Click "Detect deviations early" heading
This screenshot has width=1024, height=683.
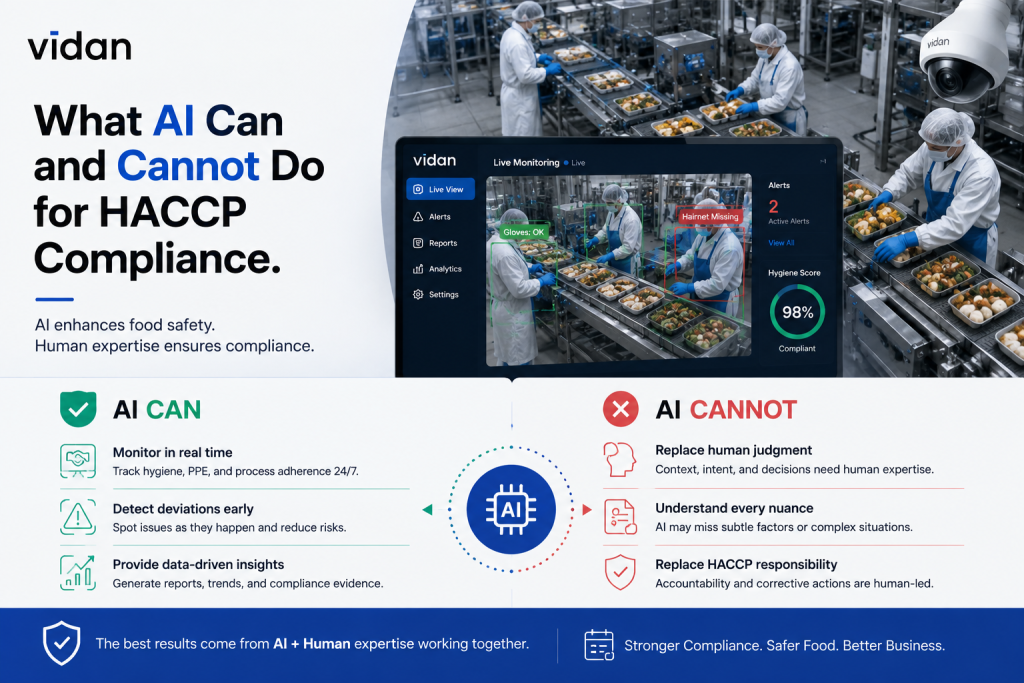[183, 509]
